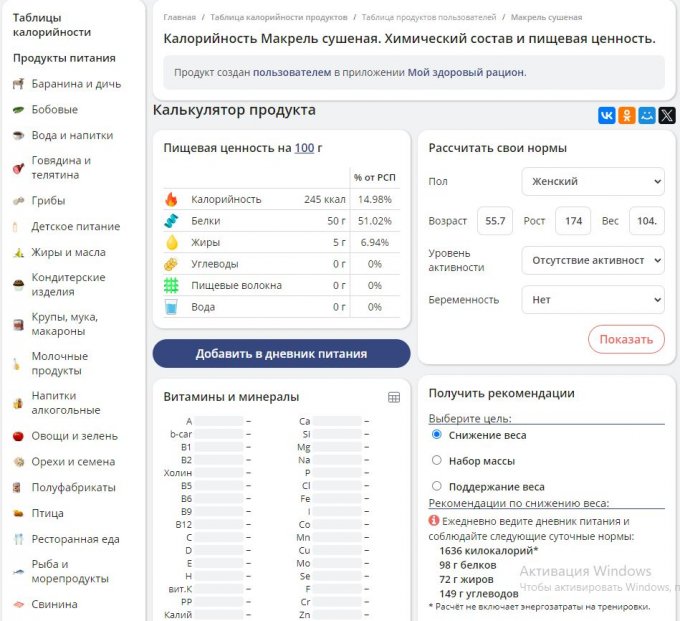Share page via VK icon
This screenshot has width=680, height=621.
pyautogui.click(x=607, y=115)
